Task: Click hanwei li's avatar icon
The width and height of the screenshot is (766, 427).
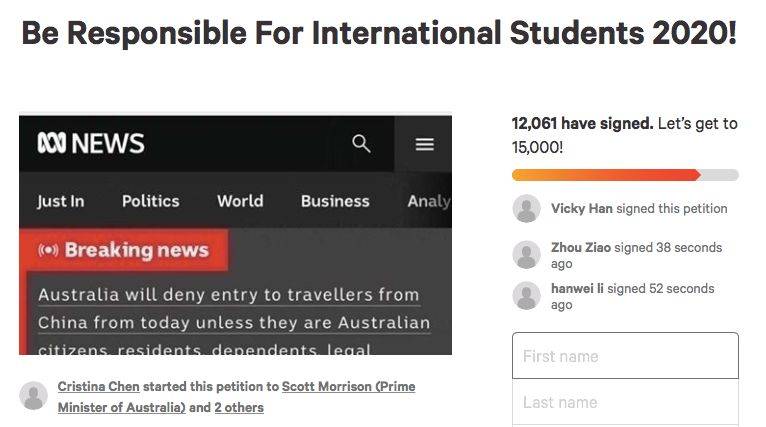Action: [x=527, y=296]
